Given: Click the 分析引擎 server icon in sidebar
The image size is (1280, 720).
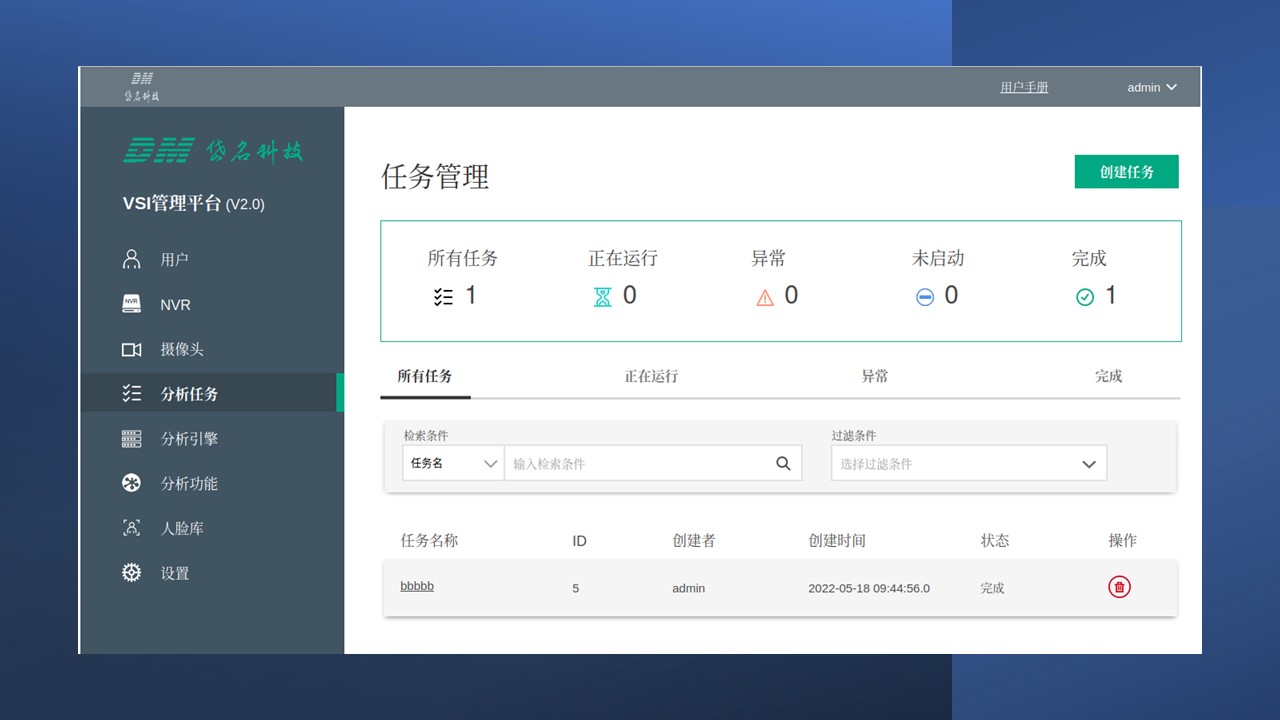Looking at the screenshot, I should [x=131, y=438].
